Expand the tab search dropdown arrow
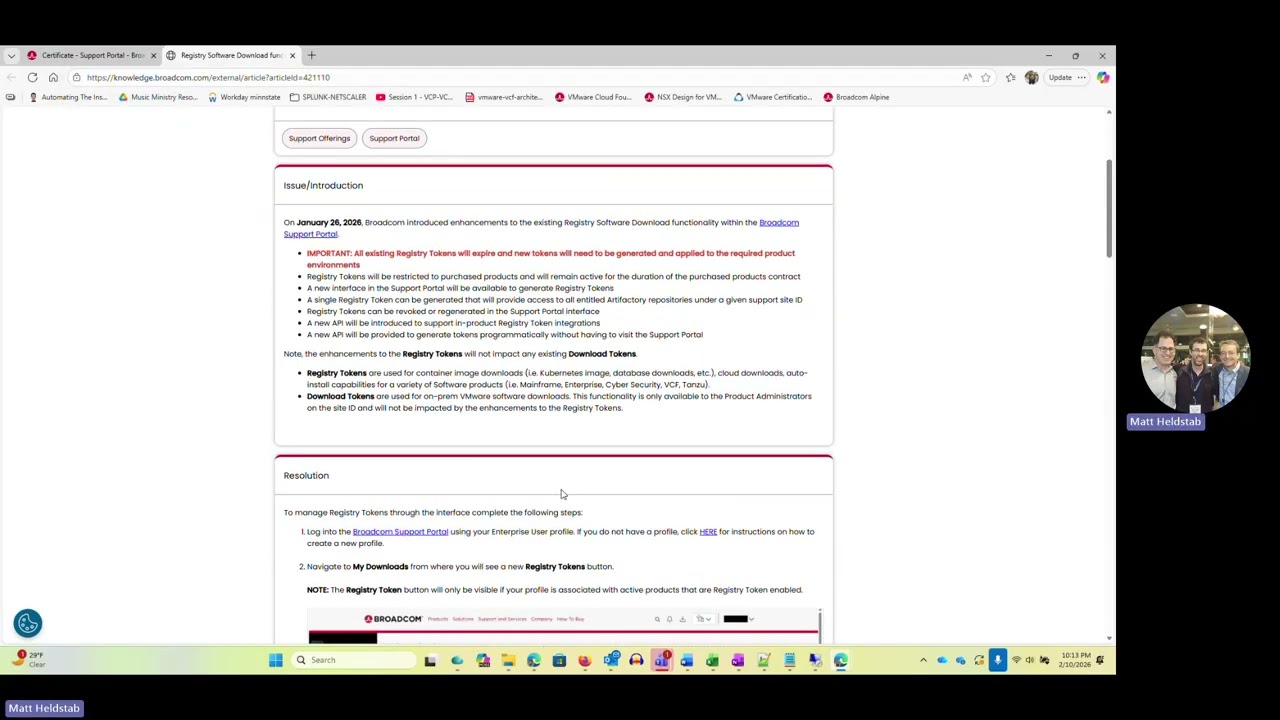 point(11,55)
